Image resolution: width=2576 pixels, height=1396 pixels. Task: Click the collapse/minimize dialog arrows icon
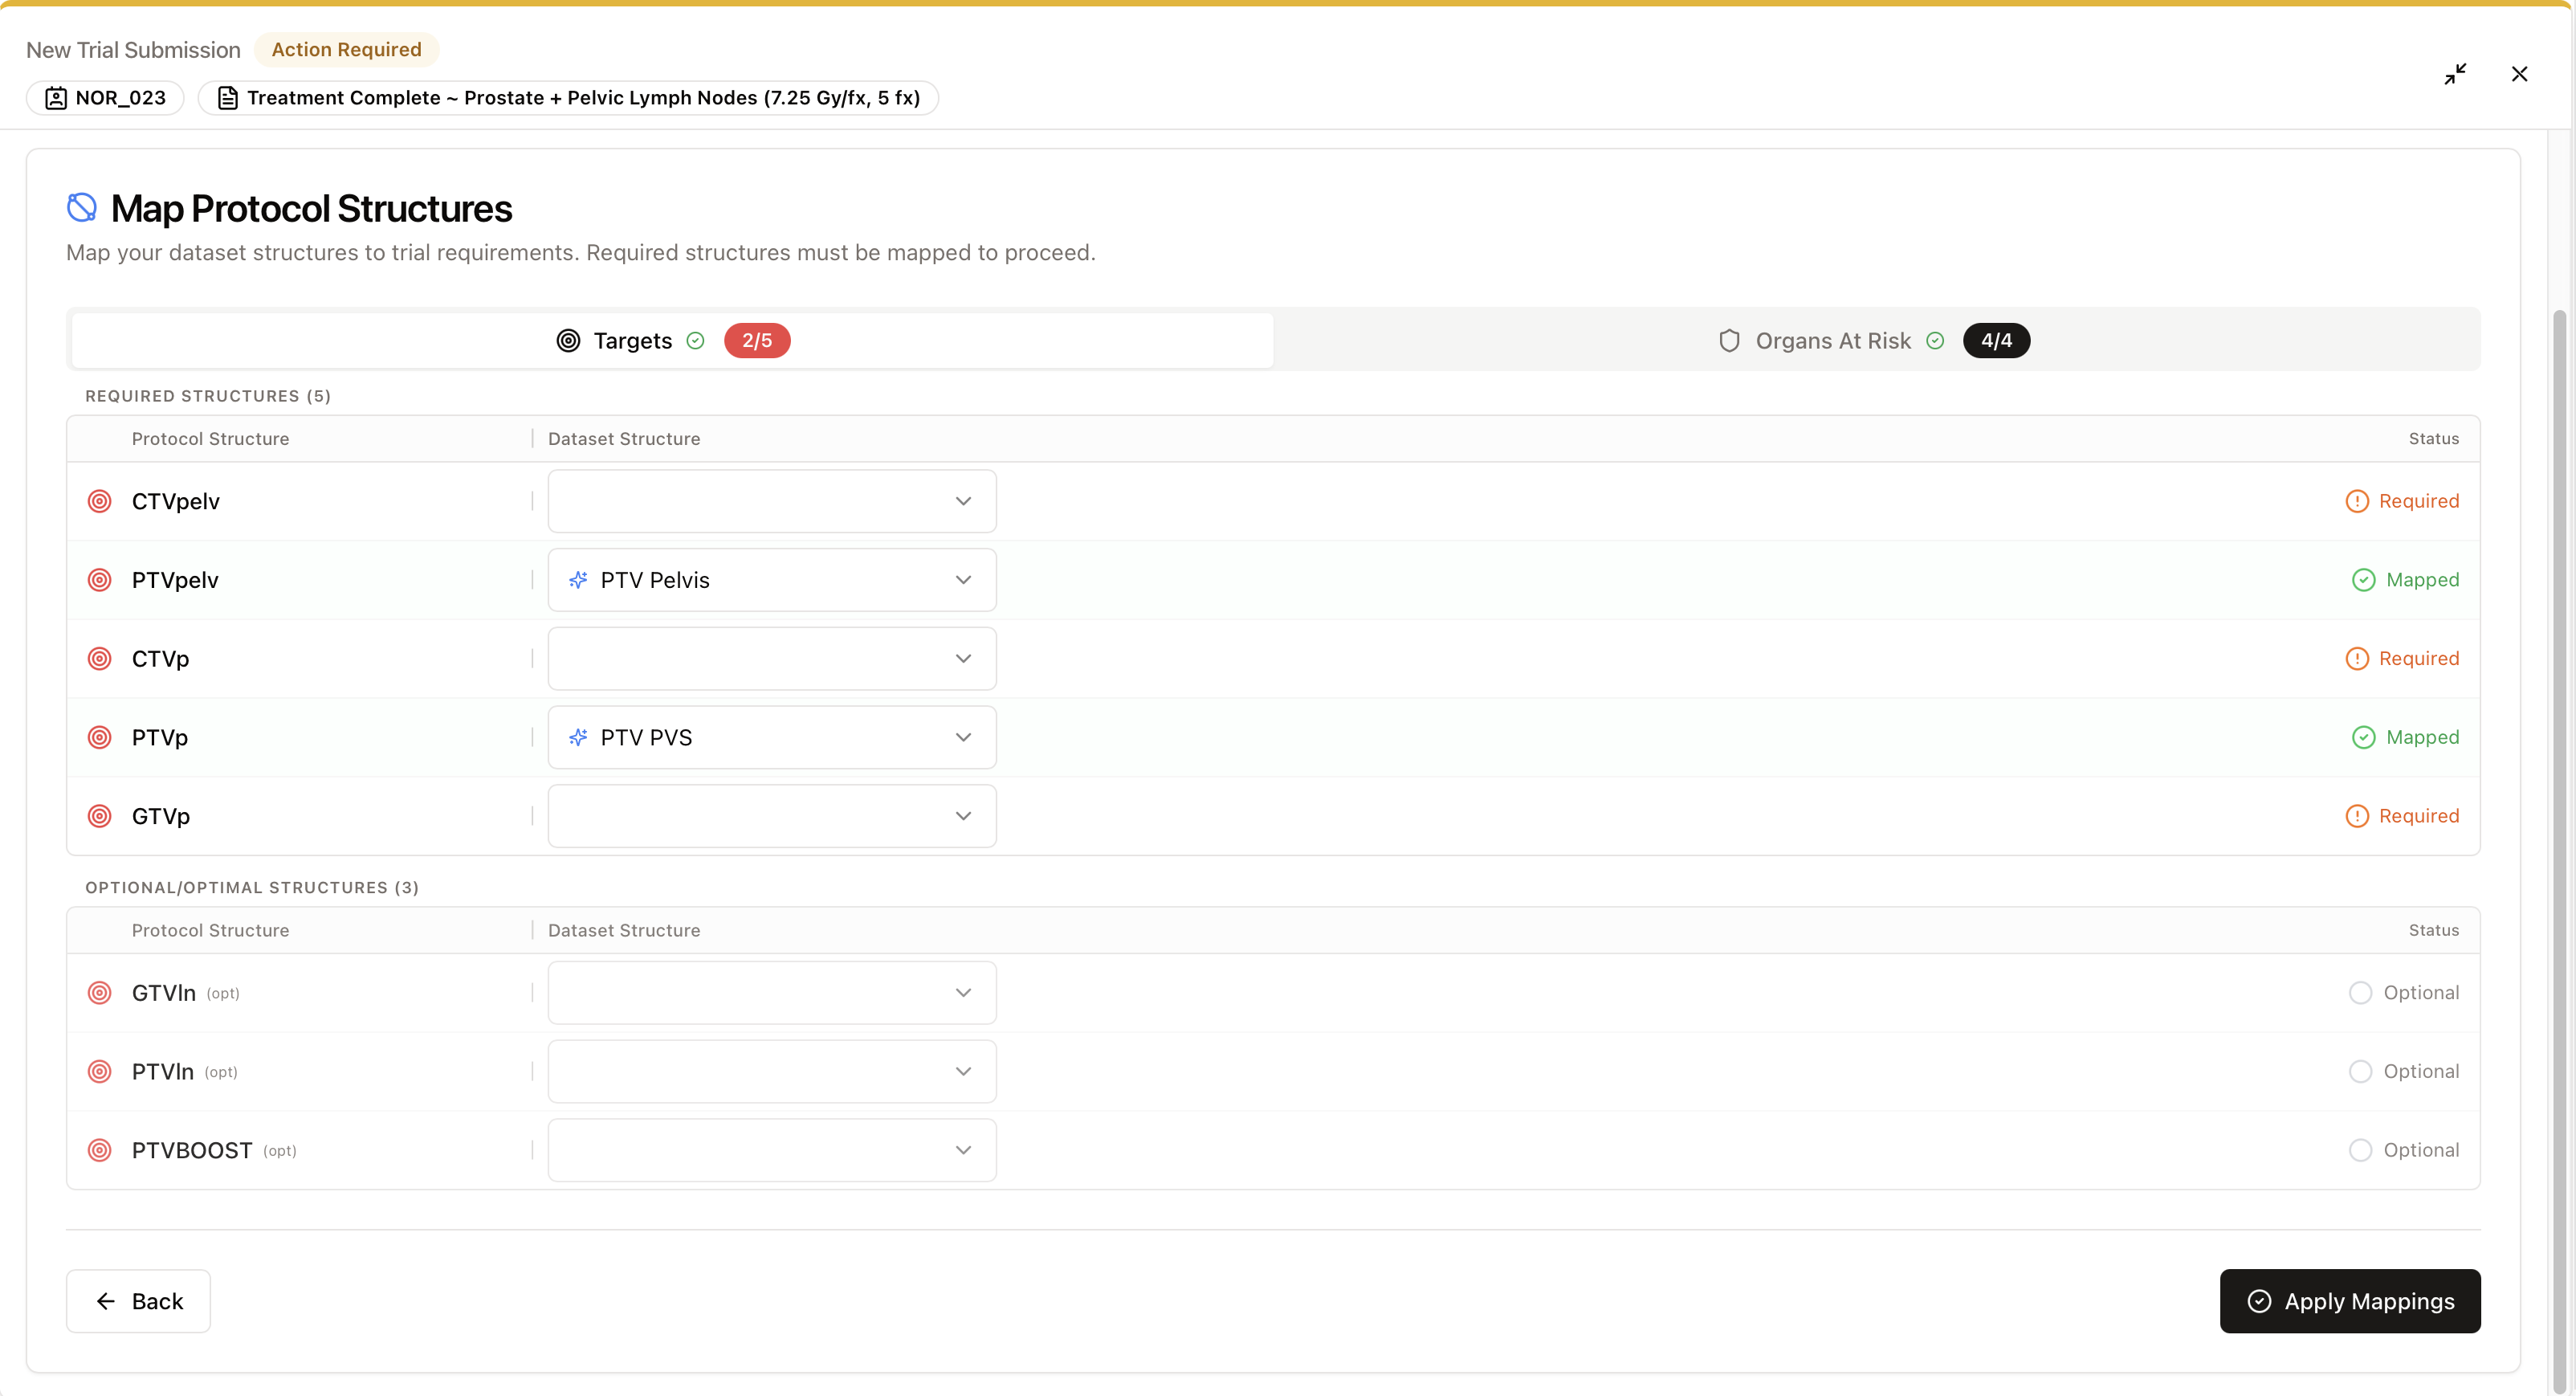coord(2455,74)
